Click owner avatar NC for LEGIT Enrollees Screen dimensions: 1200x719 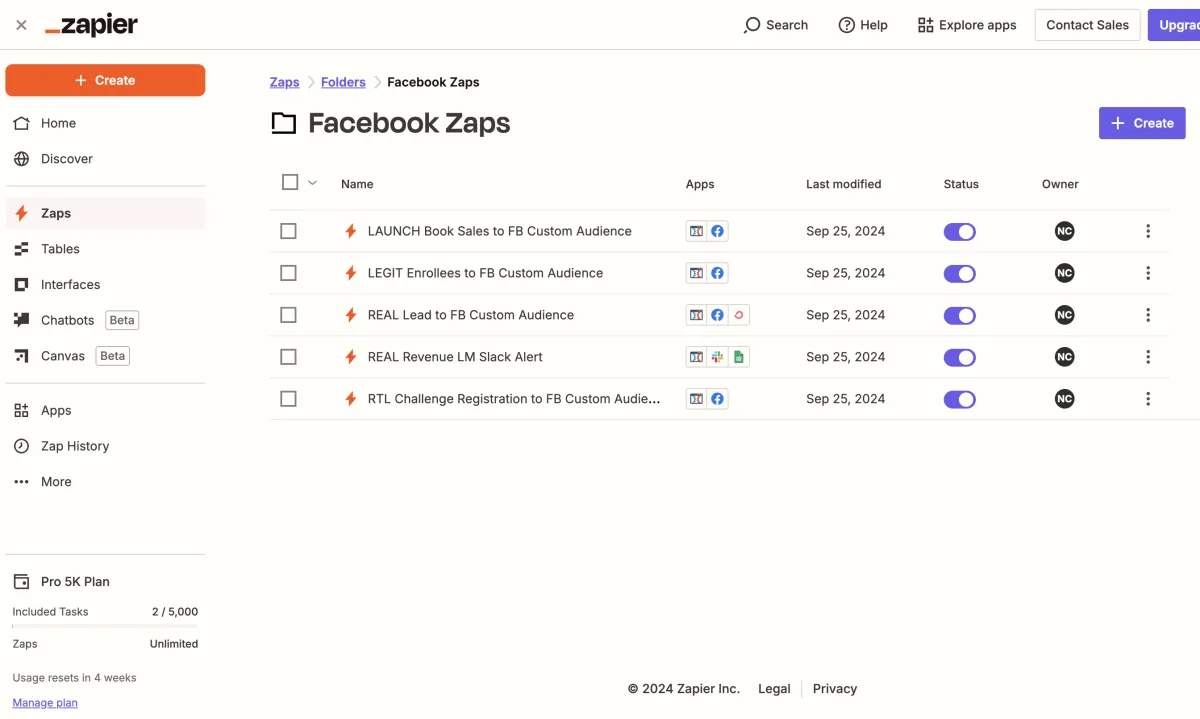coord(1064,273)
